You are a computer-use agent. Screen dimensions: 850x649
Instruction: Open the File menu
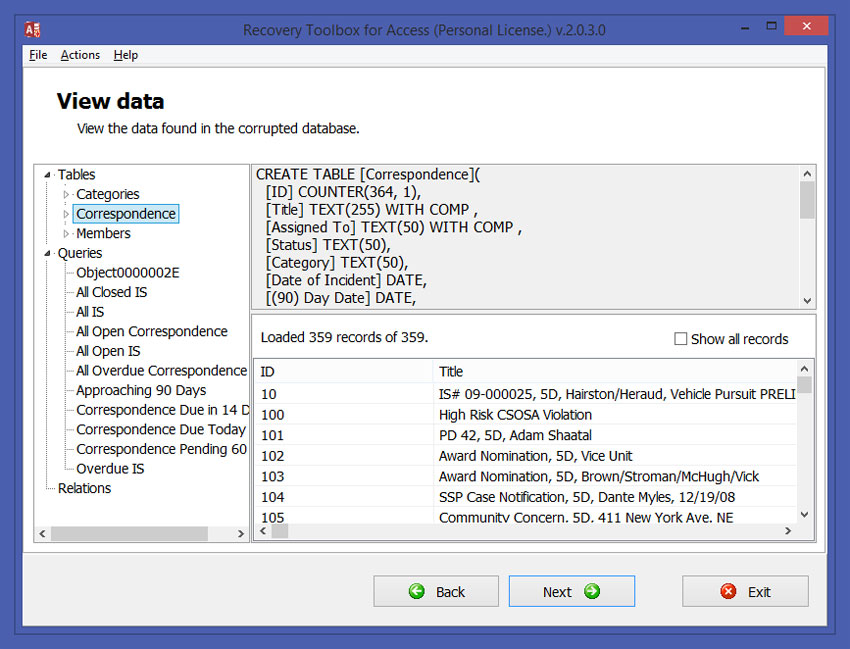[x=38, y=55]
